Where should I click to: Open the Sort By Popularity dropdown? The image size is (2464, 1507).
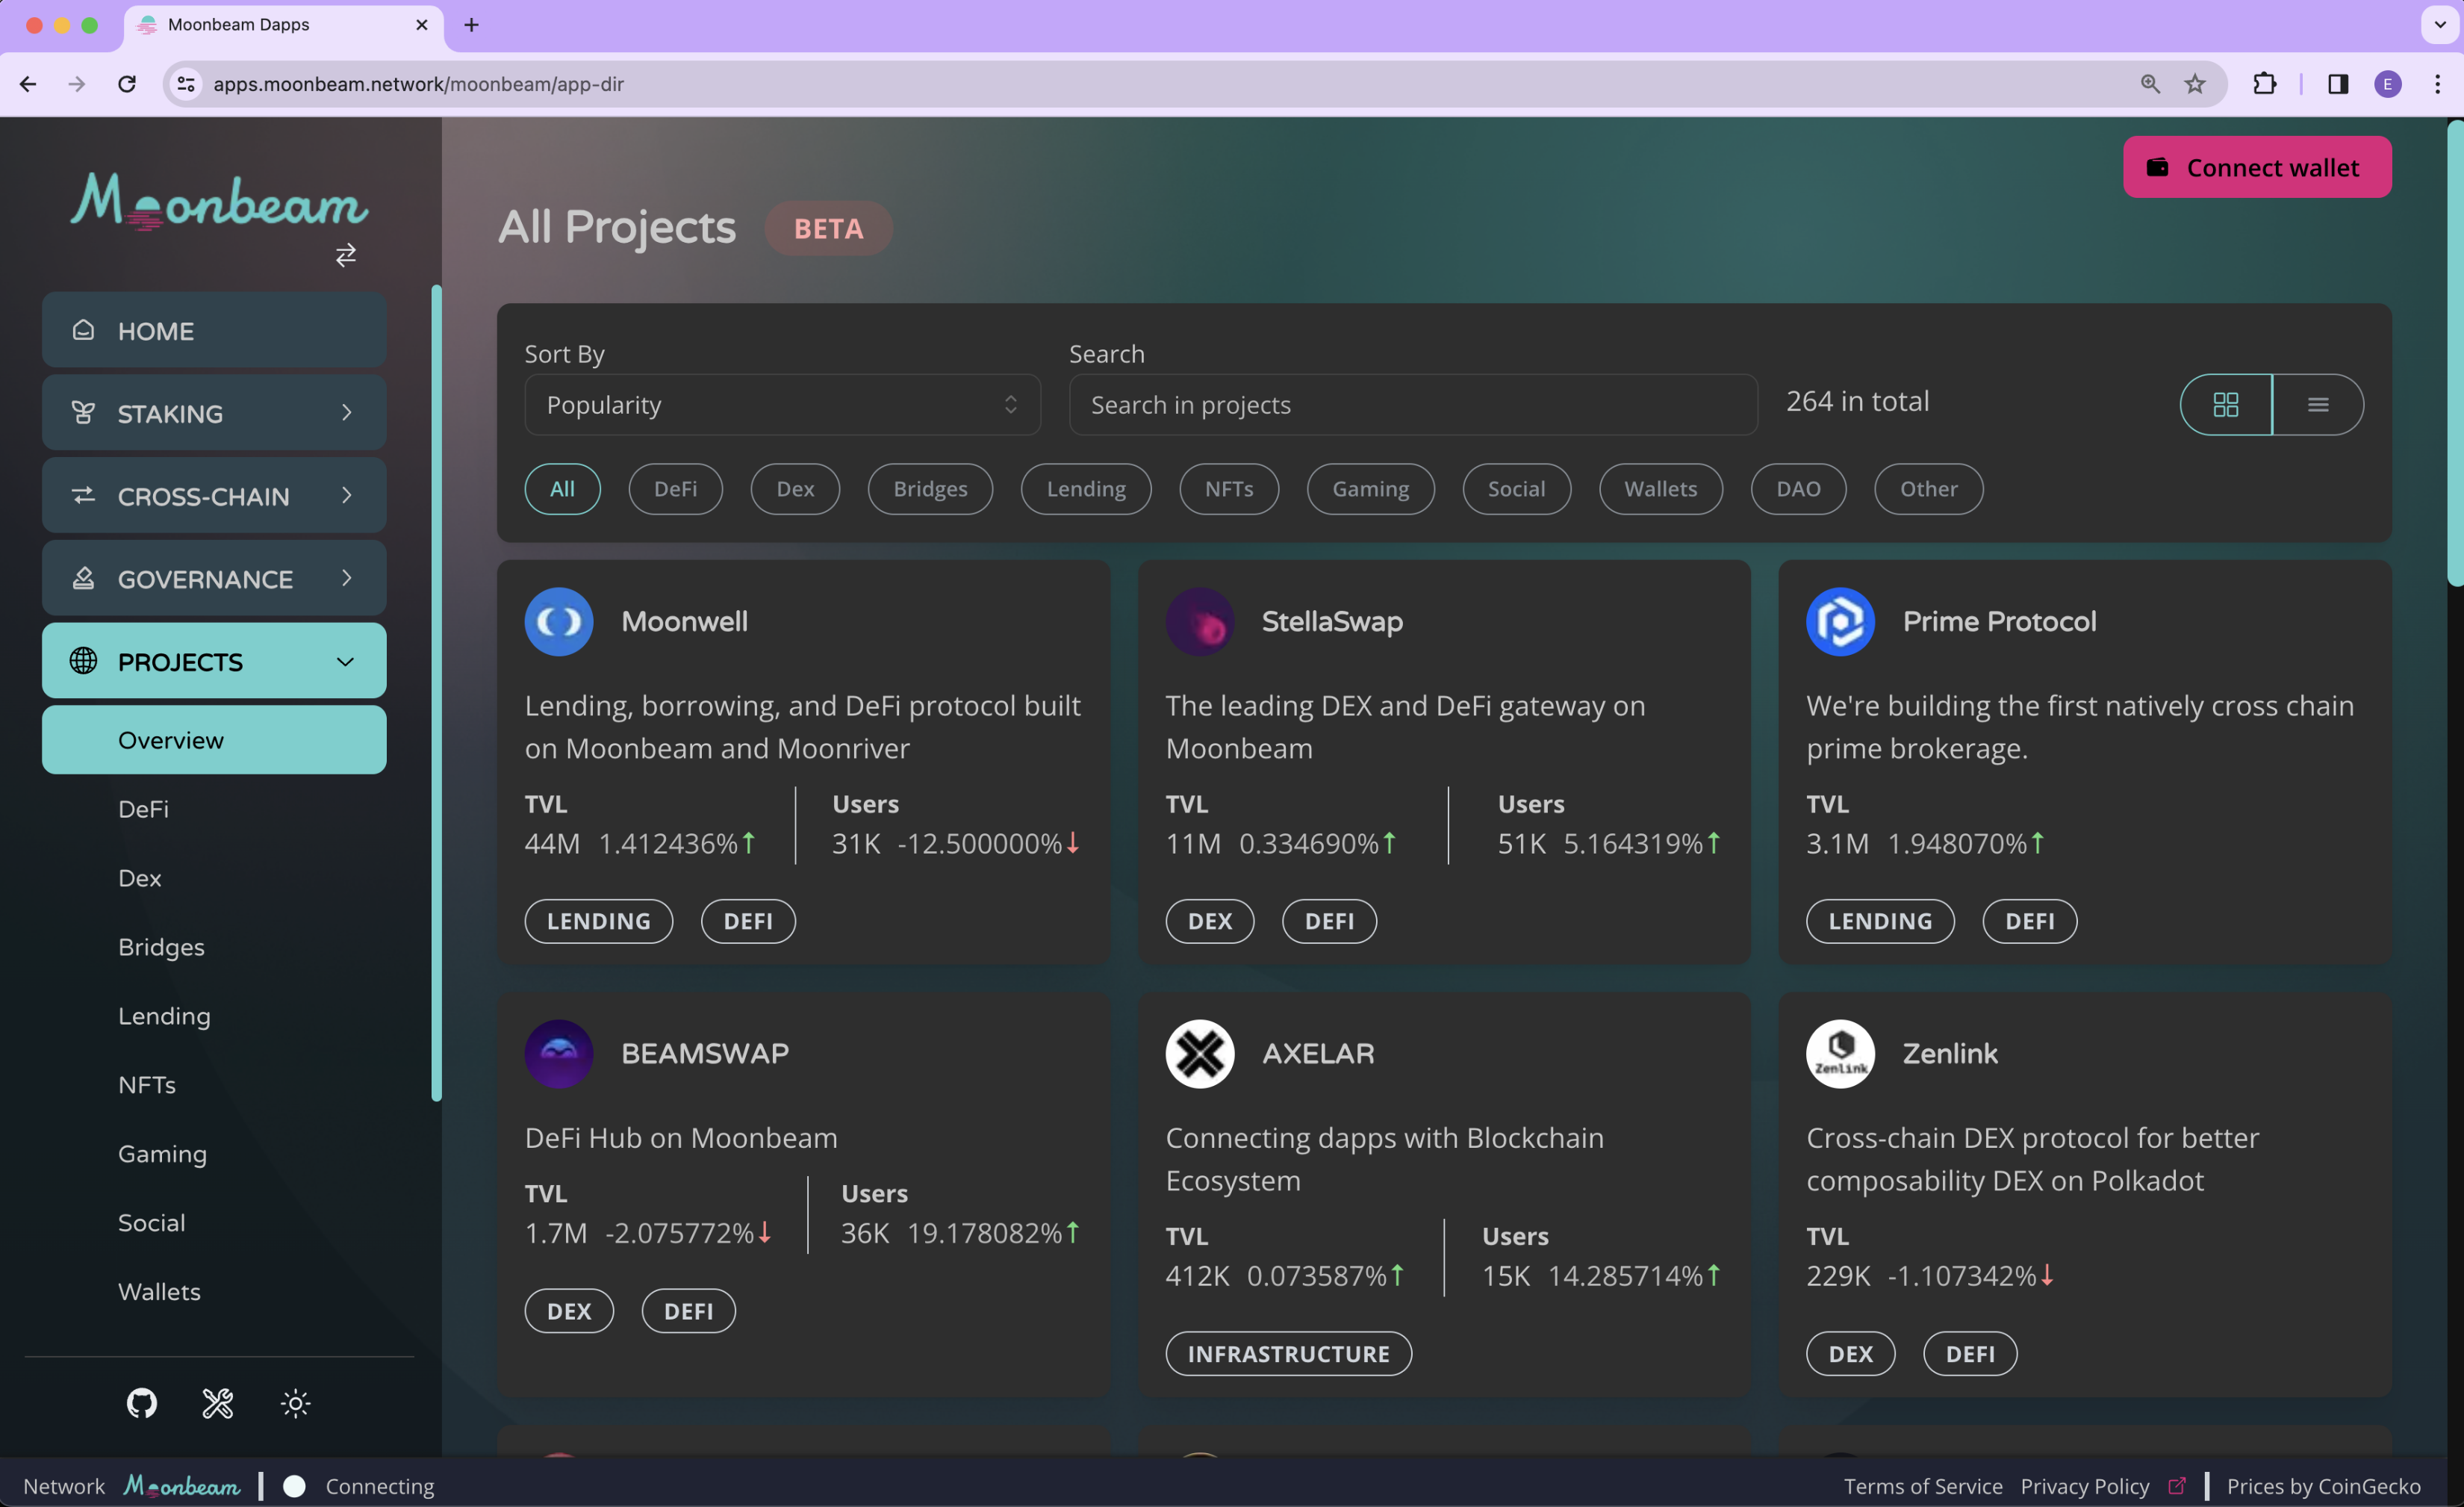tap(782, 405)
